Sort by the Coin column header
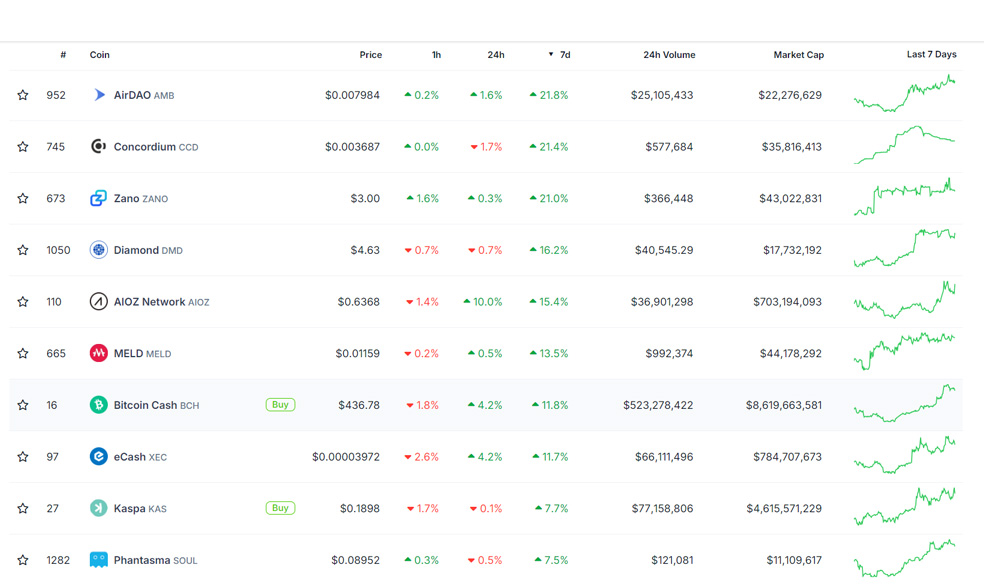984x584 pixels. (99, 55)
